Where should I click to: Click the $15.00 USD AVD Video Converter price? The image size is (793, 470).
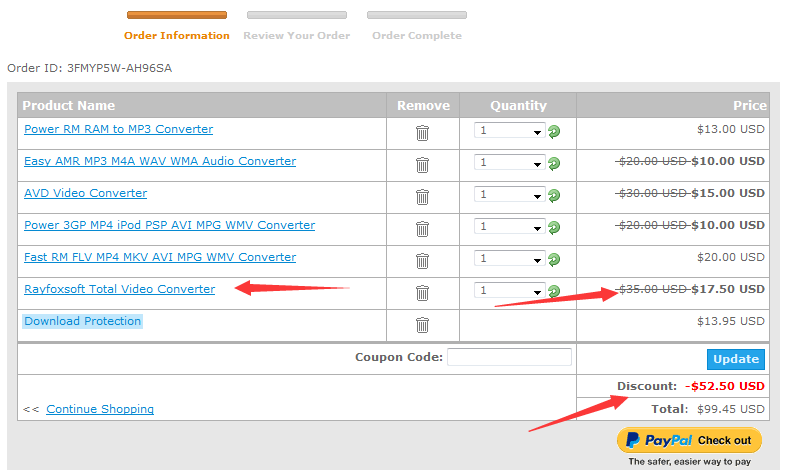tap(728, 193)
